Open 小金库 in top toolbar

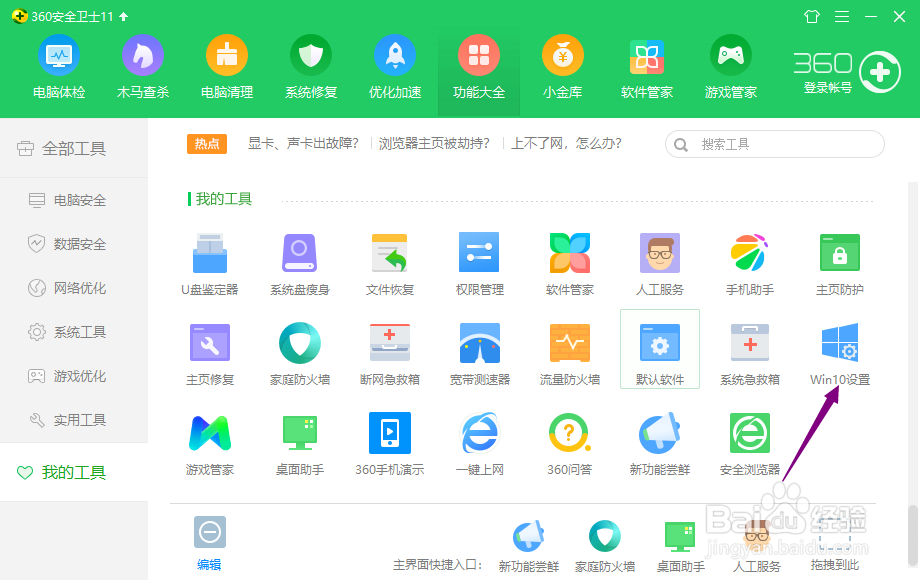pyautogui.click(x=563, y=67)
